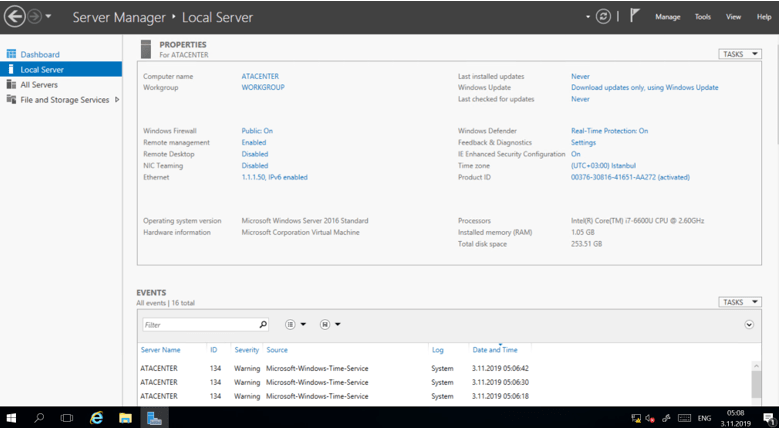Screen dimensions: 782x430
Task: Sort events by Date and Time column
Action: tap(494, 350)
